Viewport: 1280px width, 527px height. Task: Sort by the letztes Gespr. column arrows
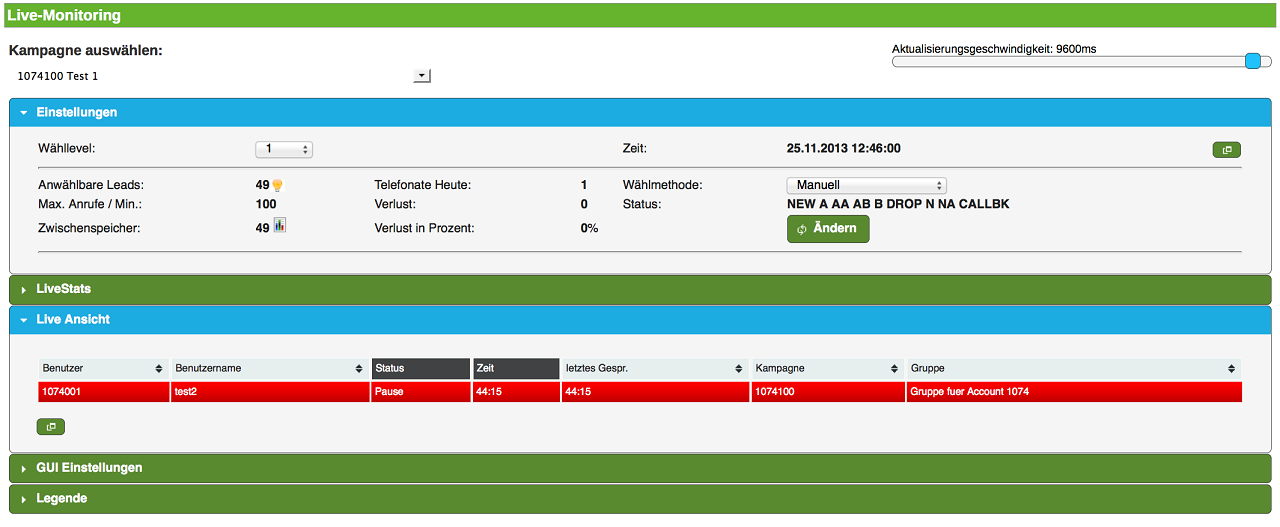click(739, 369)
